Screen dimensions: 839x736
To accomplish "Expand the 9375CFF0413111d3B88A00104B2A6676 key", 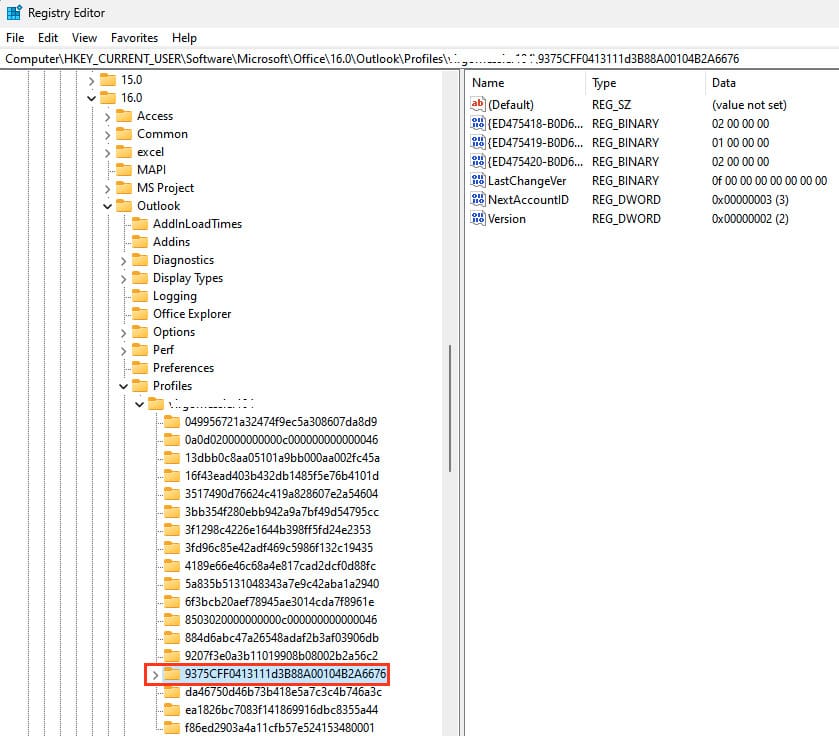I will point(154,675).
